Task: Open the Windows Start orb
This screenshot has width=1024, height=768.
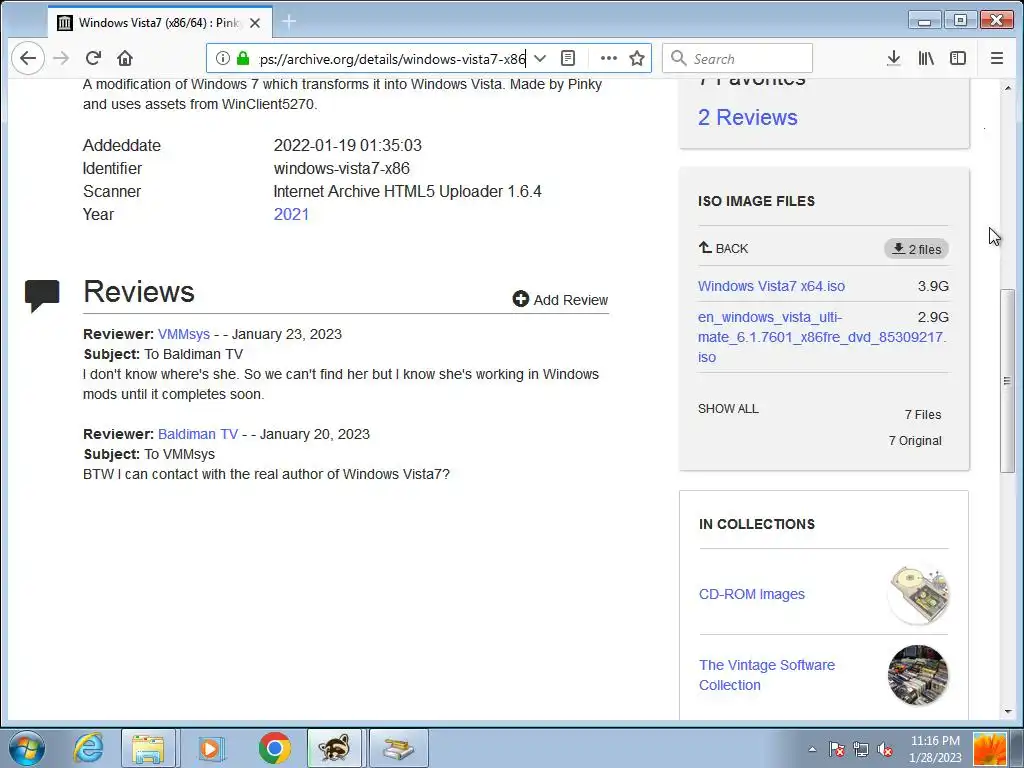Action: click(x=27, y=748)
